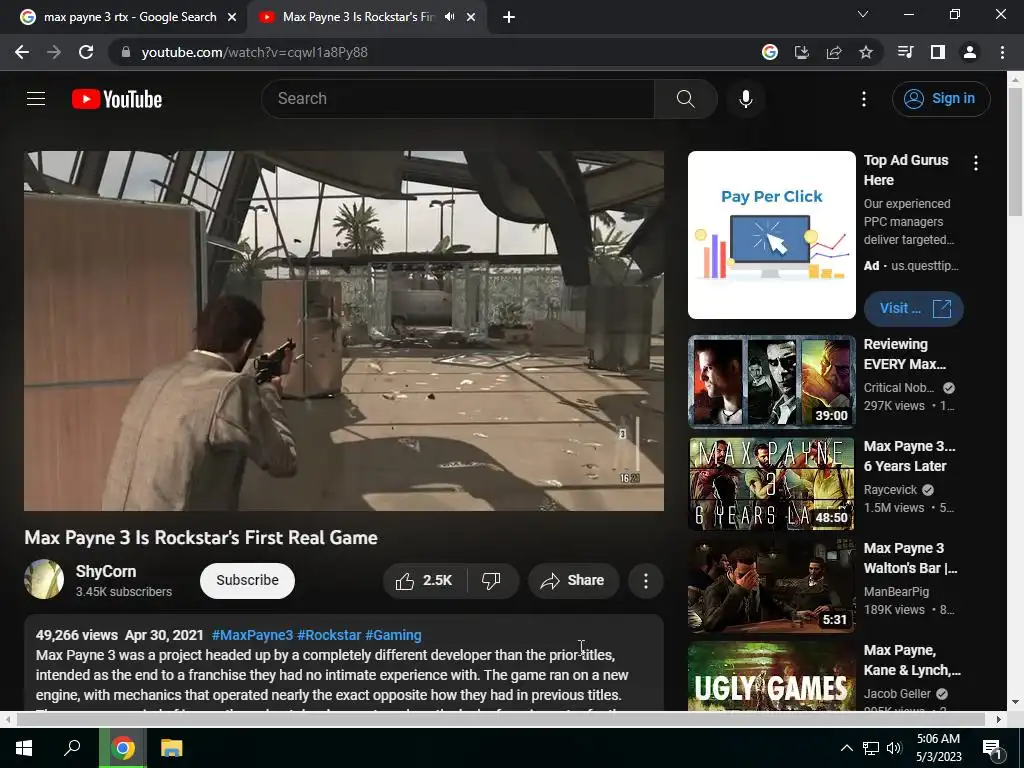
Task: Open the tab search dropdown chevron
Action: 863,14
